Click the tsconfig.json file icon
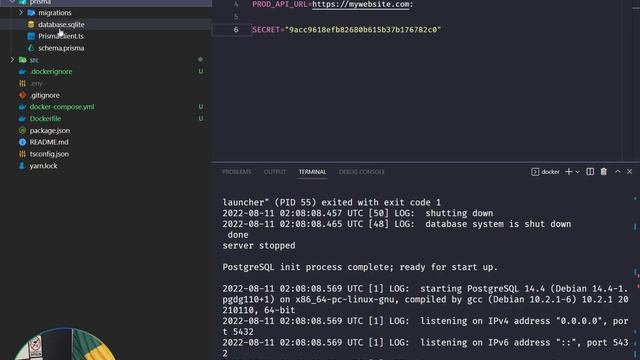 22,154
